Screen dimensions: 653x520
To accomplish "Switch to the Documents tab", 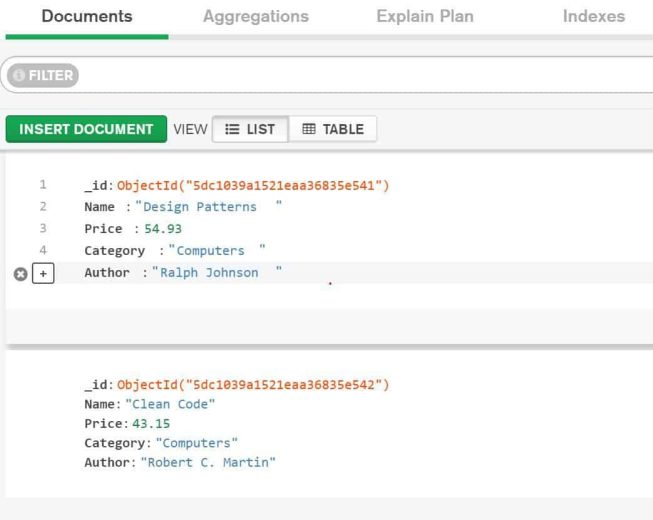I will [x=87, y=16].
